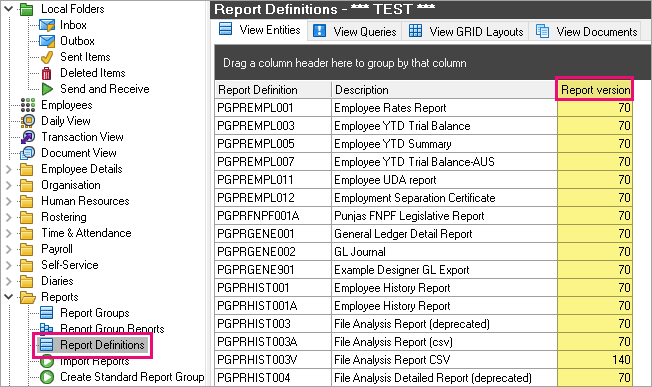Open Create Standard Report Group item
This screenshot has width=652, height=387.
(x=132, y=377)
